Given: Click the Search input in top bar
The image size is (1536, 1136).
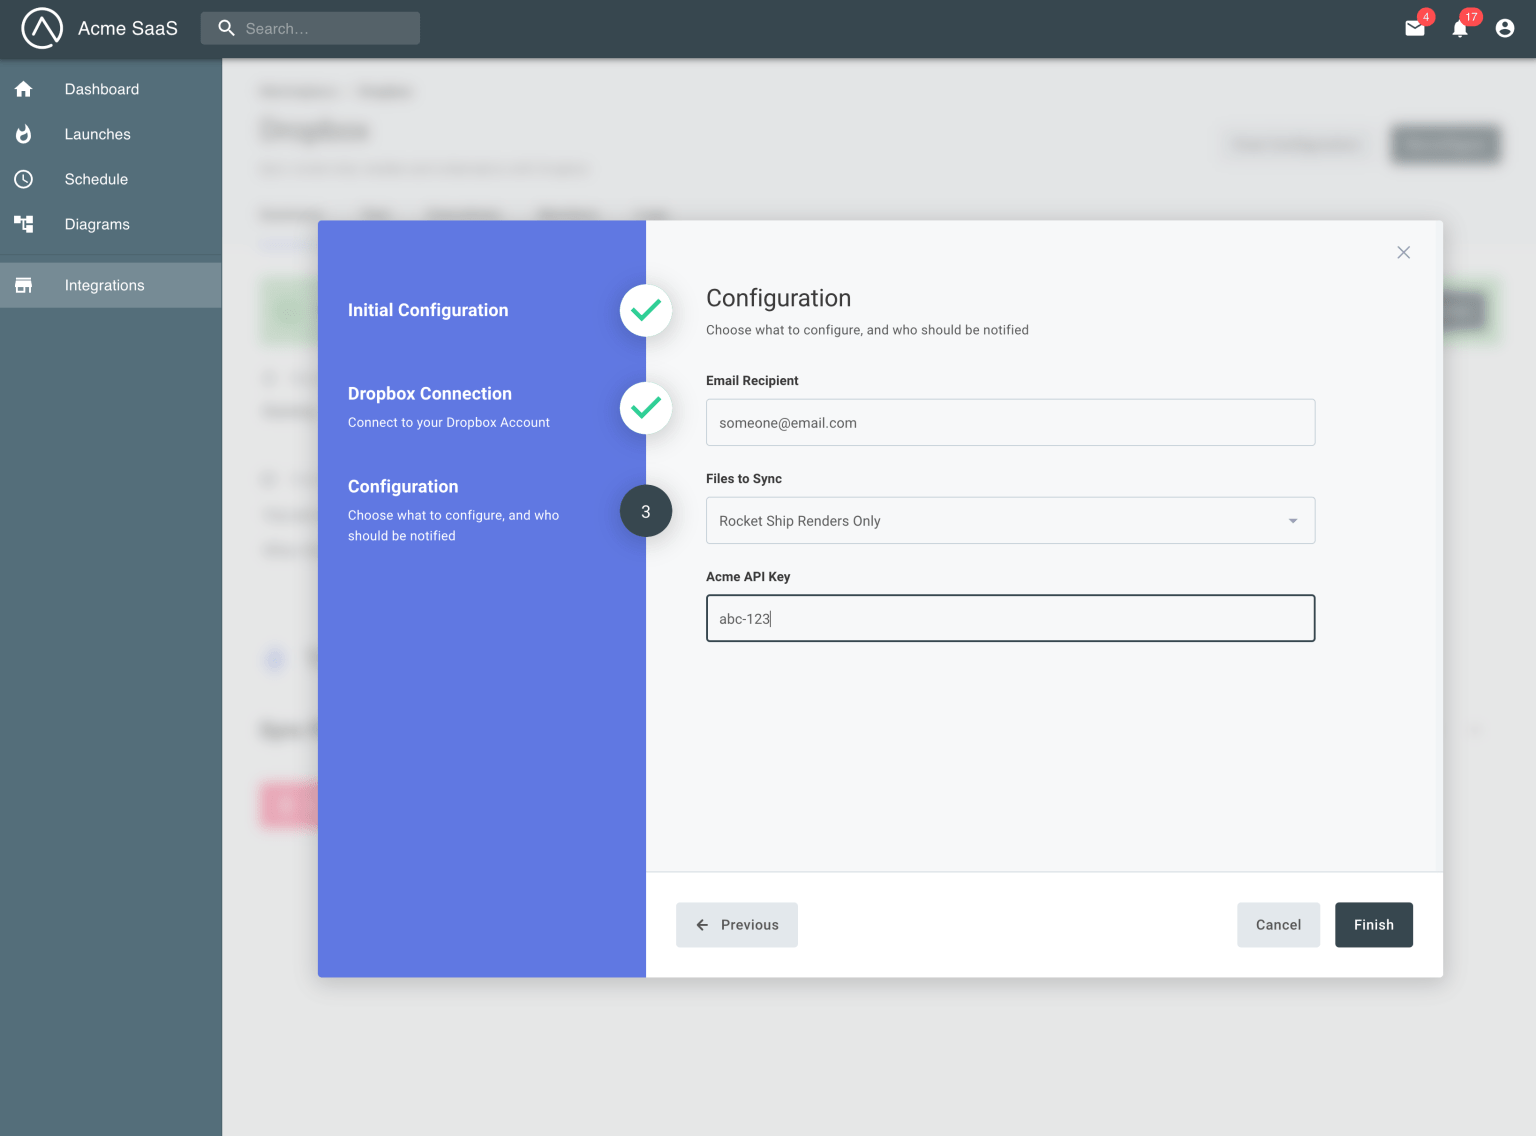Looking at the screenshot, I should [x=310, y=28].
